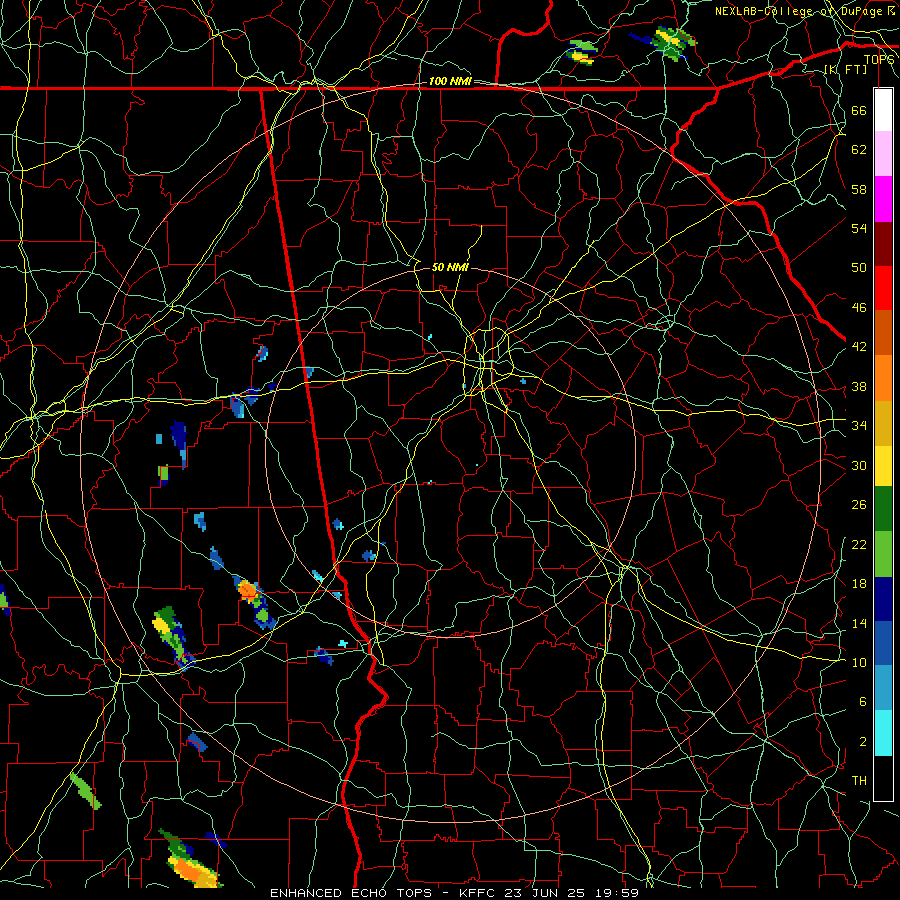Click the K FT units label
900x900 pixels.
click(x=845, y=69)
